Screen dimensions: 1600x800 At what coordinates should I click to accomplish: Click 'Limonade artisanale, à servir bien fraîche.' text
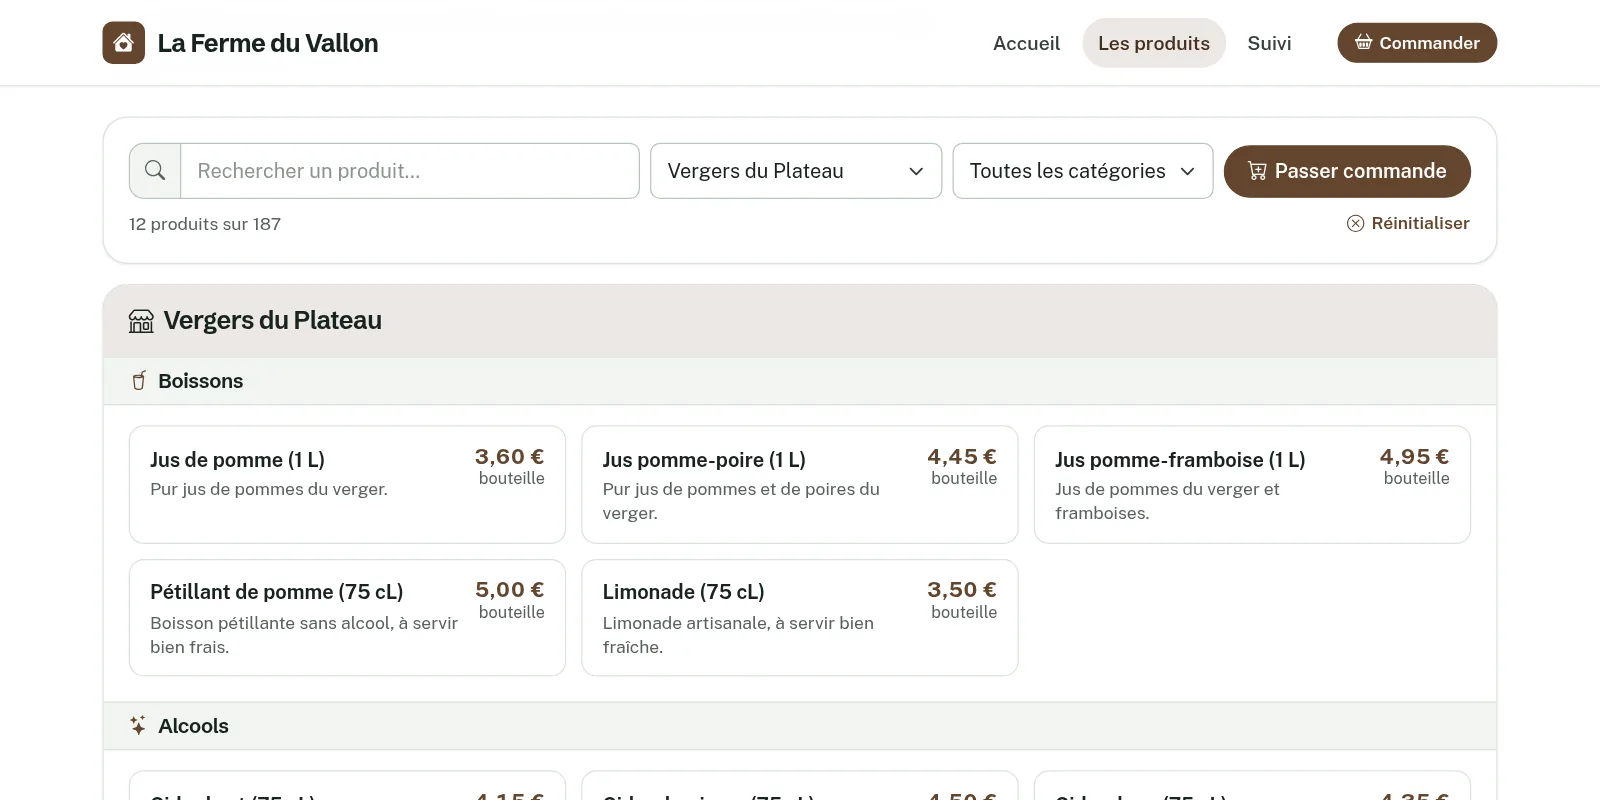[738, 635]
